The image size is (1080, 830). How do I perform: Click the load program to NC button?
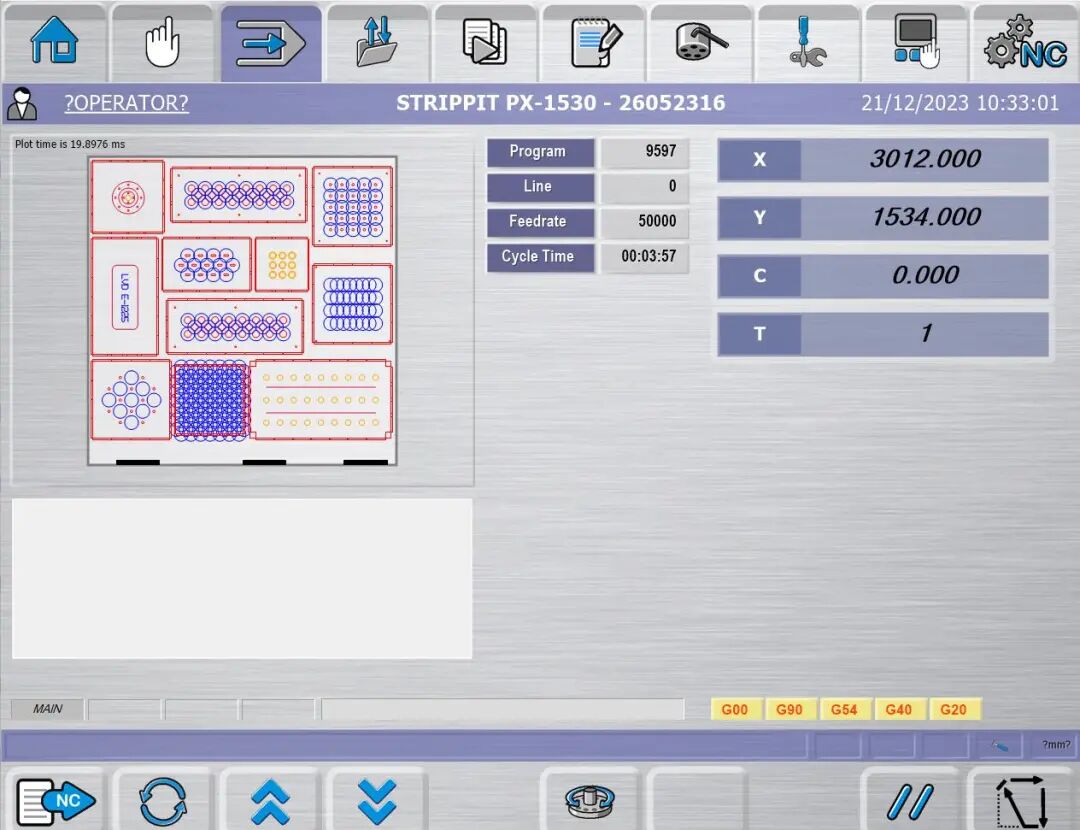coord(56,800)
